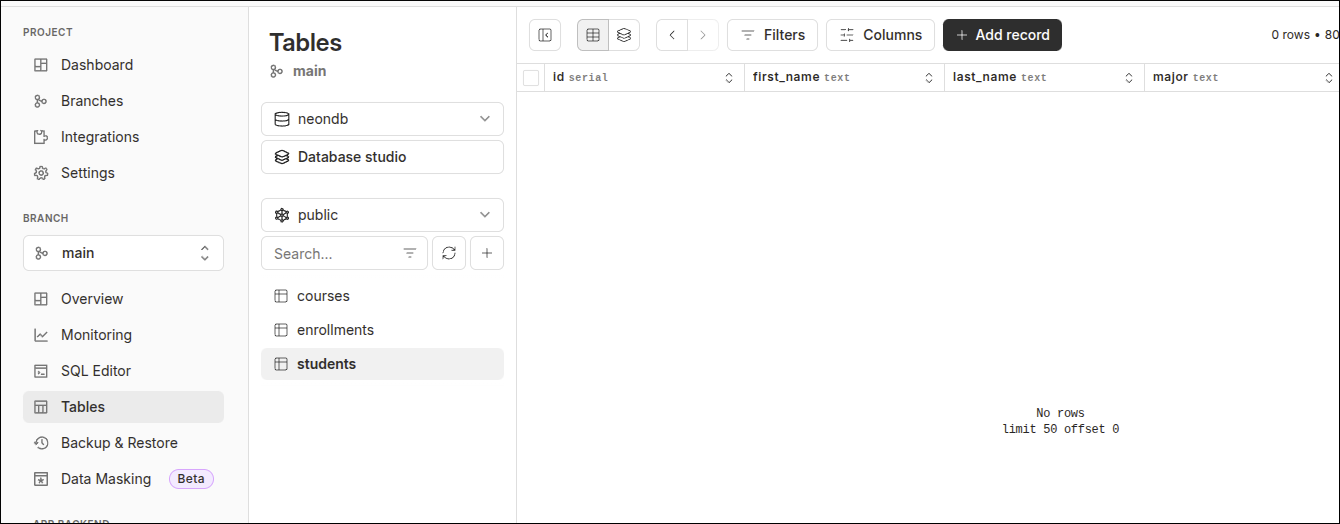Switch to stacked layers view

pyautogui.click(x=624, y=35)
